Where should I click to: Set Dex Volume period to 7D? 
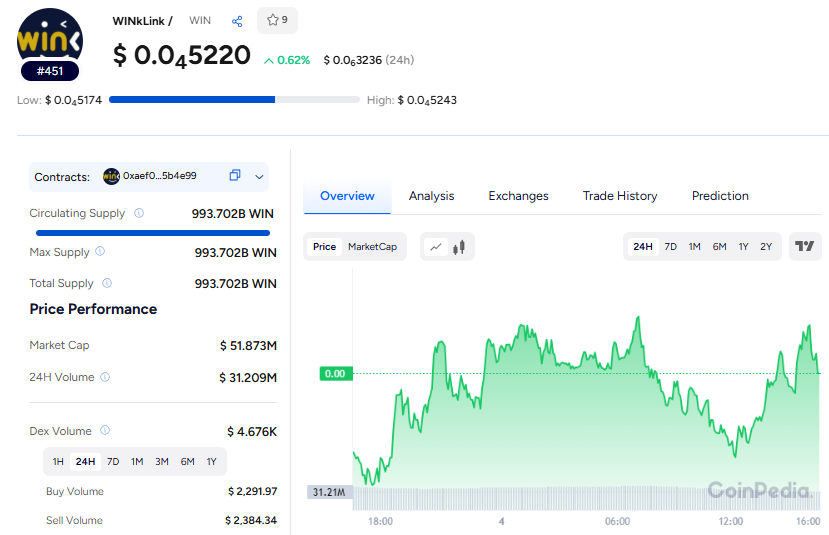tap(113, 462)
